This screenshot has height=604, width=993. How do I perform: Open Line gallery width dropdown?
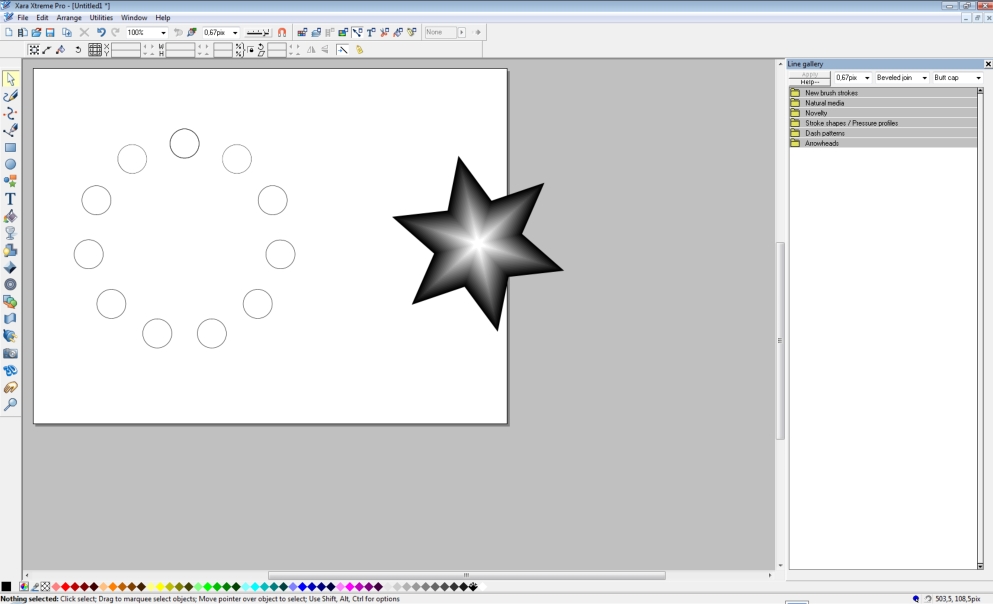[x=867, y=78]
